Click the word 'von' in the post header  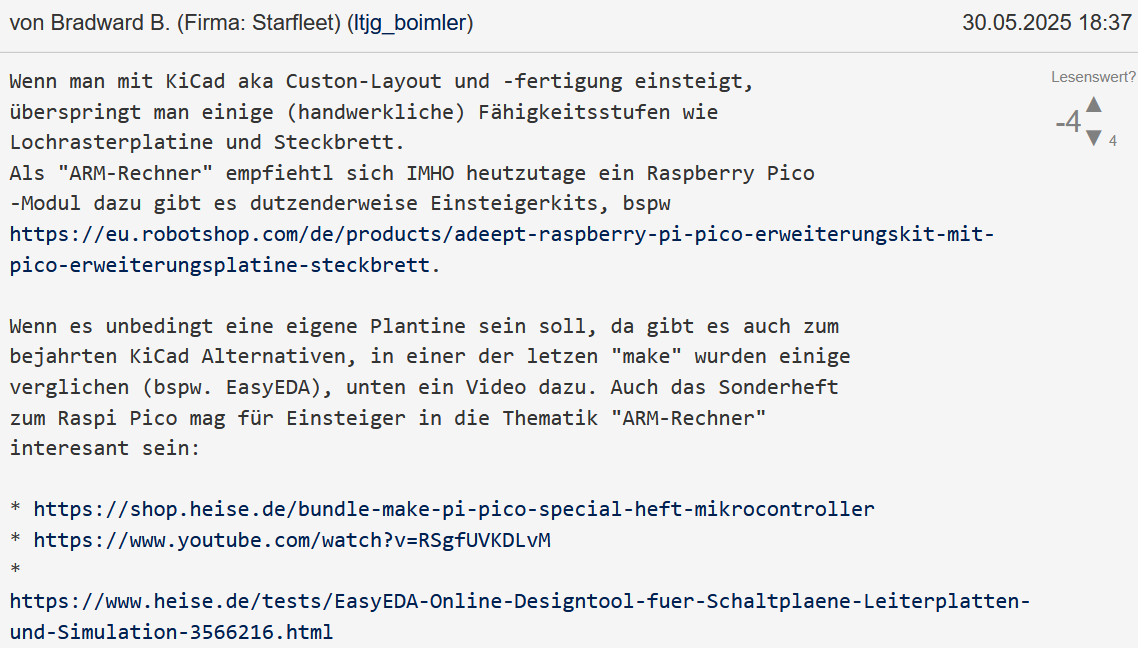27,23
